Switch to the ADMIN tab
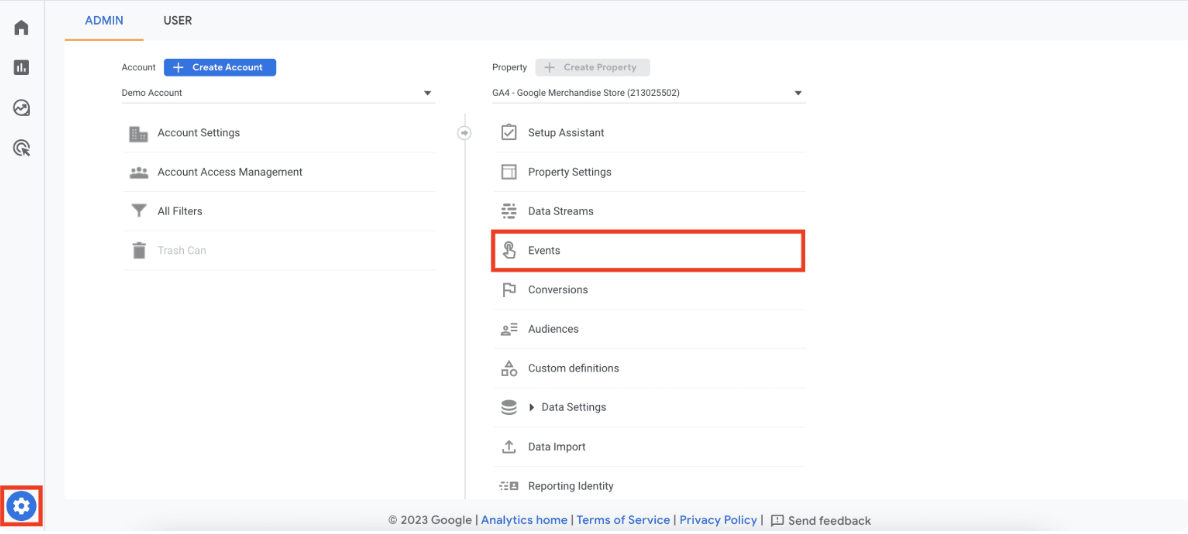1188x534 pixels. 104,20
